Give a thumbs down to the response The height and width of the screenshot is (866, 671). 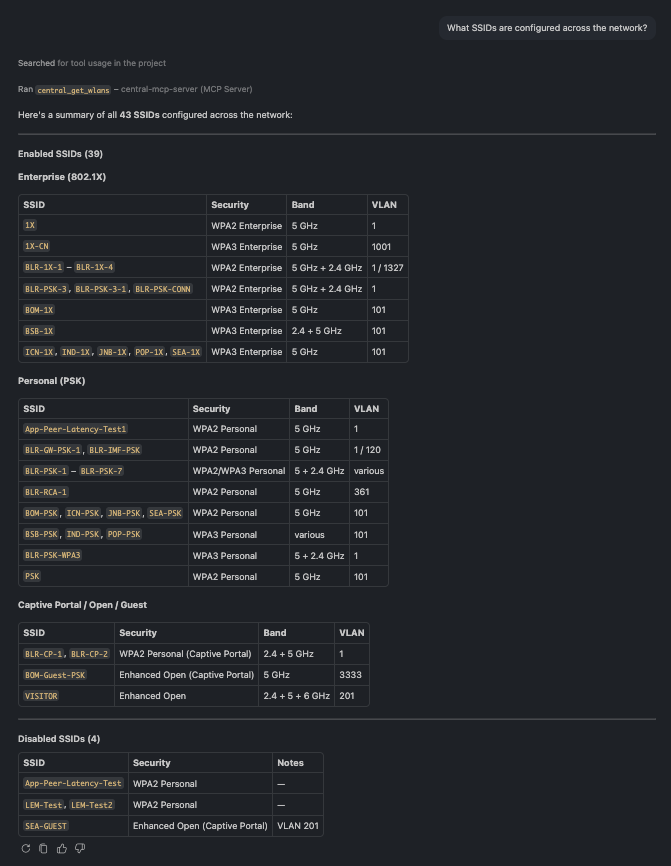(x=80, y=848)
